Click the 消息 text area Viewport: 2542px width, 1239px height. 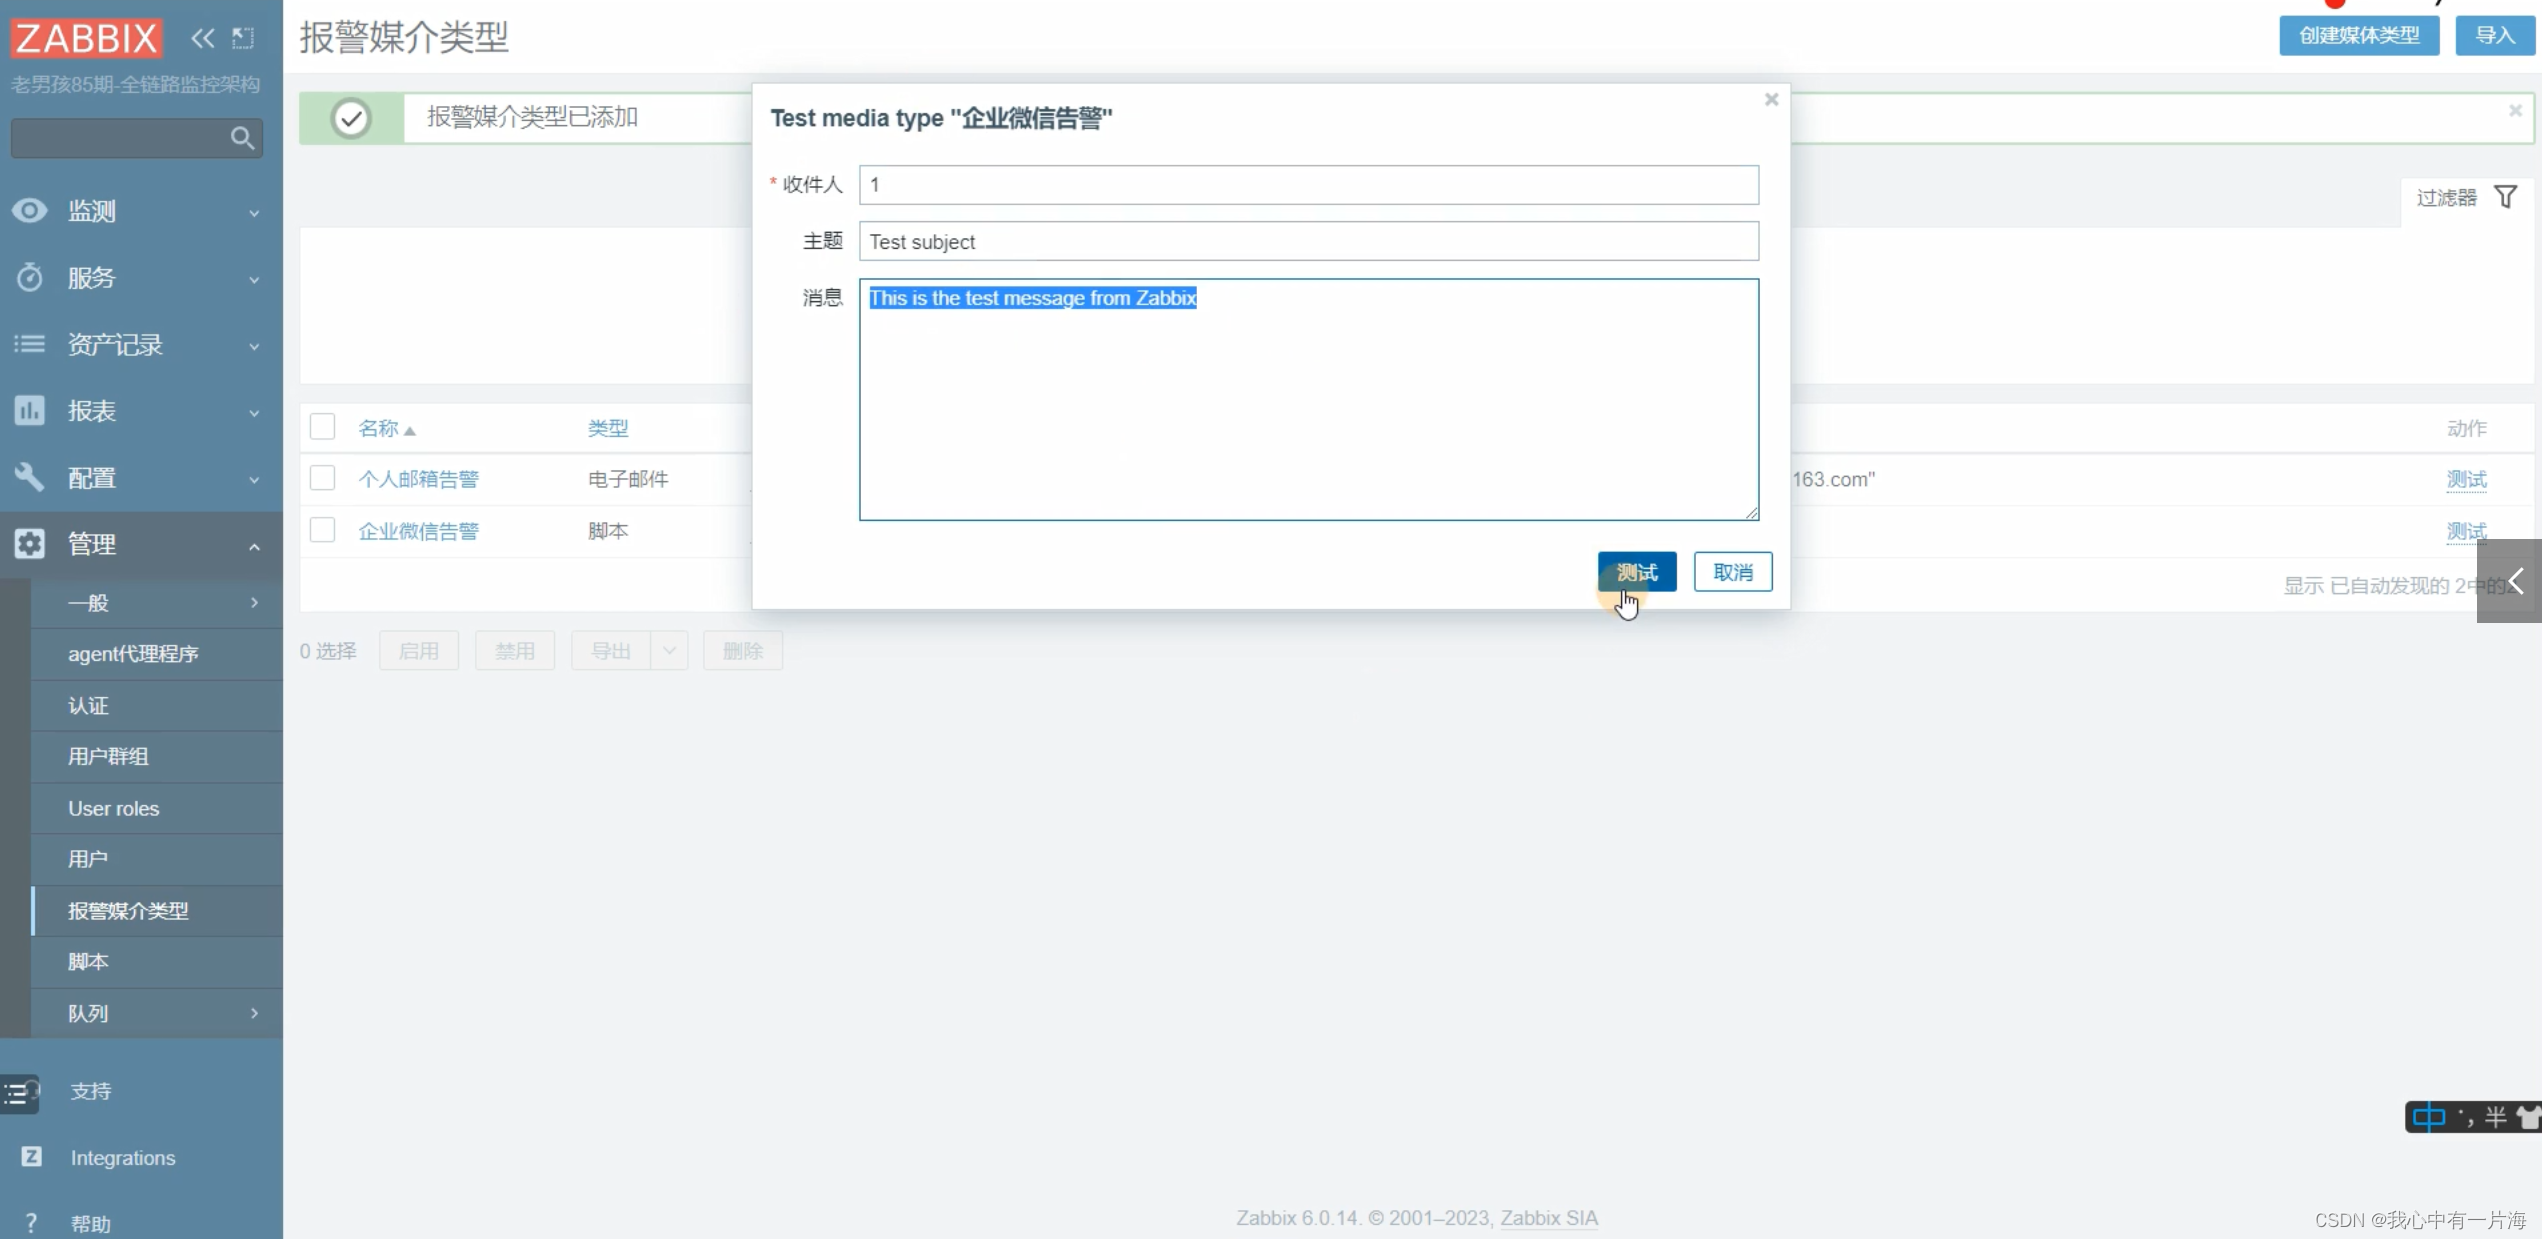pos(1309,399)
